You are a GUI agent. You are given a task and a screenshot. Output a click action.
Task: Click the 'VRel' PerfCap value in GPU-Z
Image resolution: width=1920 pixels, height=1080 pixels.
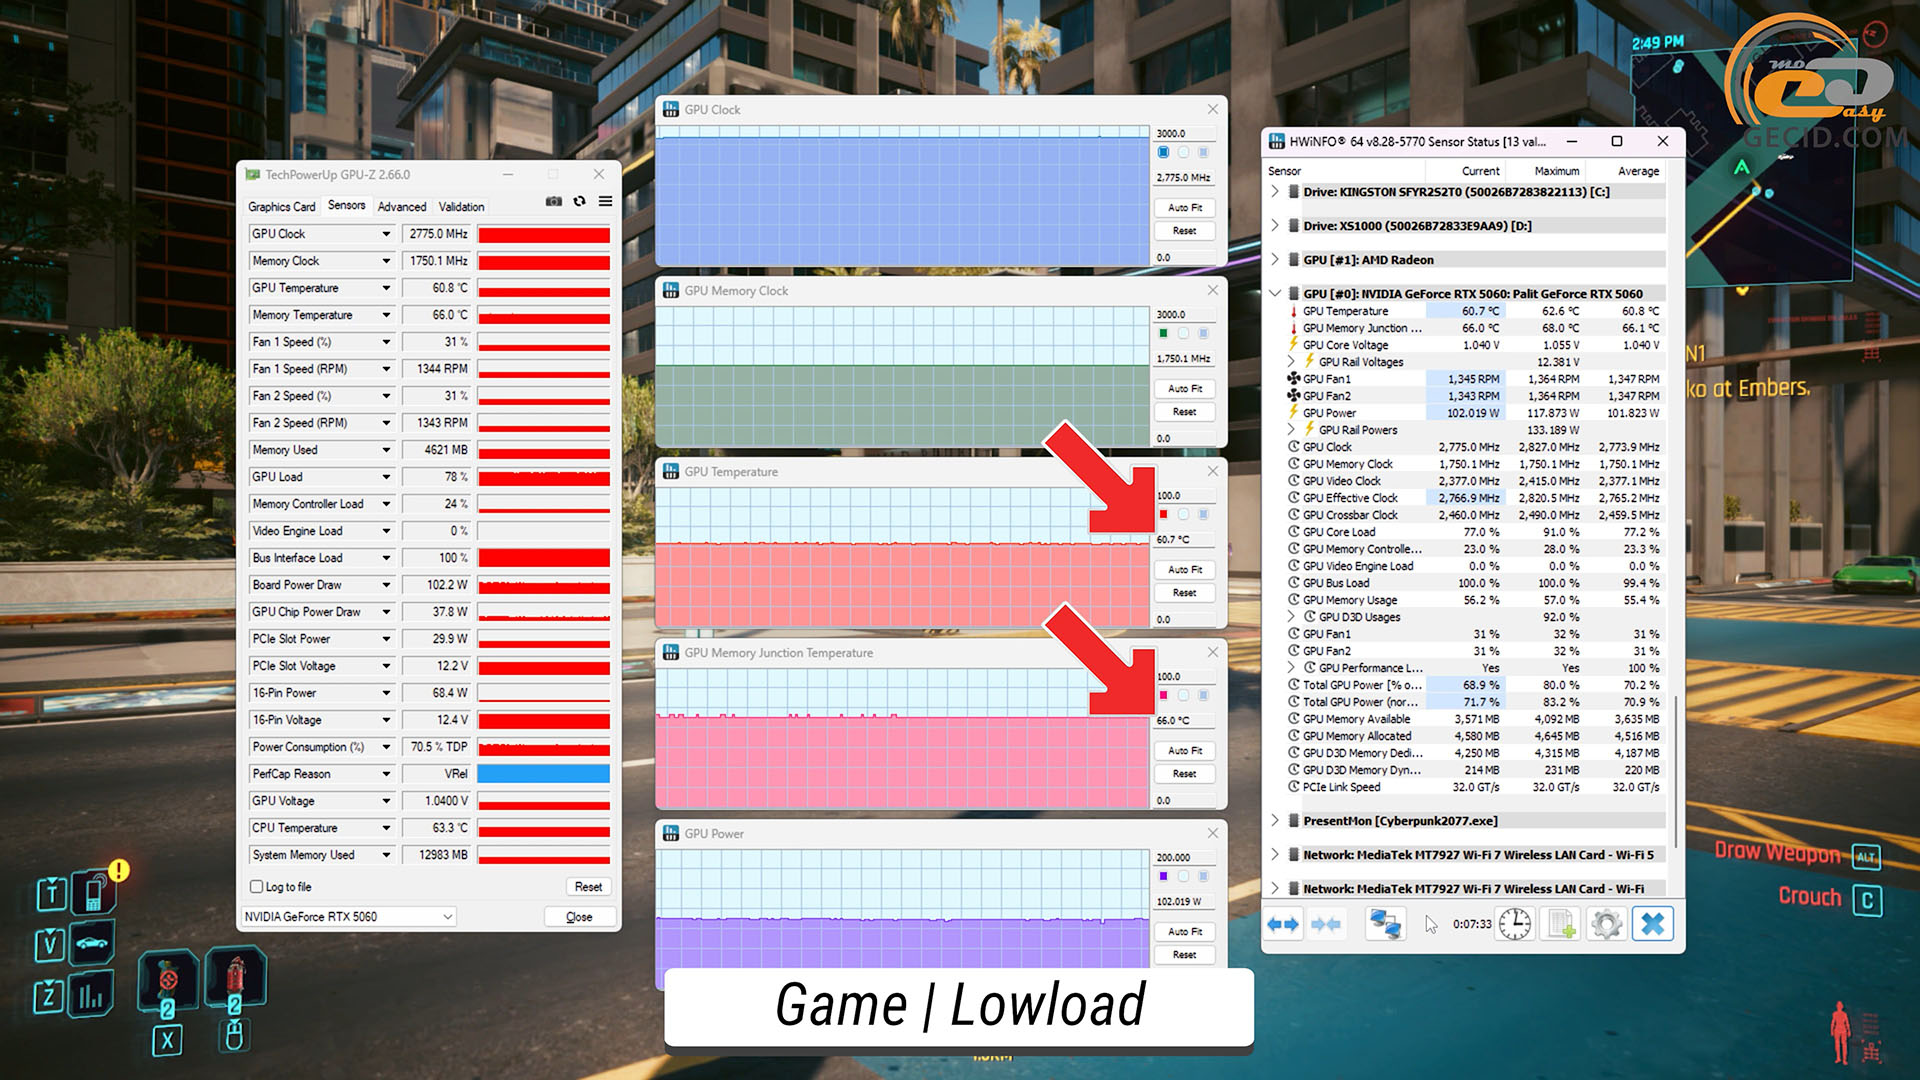point(438,774)
